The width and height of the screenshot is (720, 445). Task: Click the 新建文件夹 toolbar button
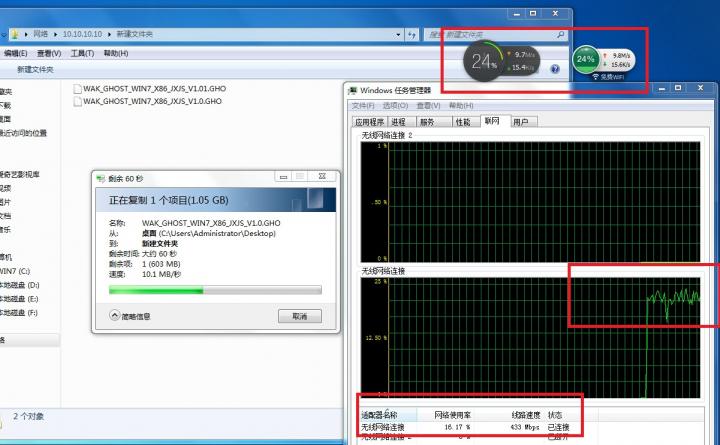pyautogui.click(x=35, y=69)
